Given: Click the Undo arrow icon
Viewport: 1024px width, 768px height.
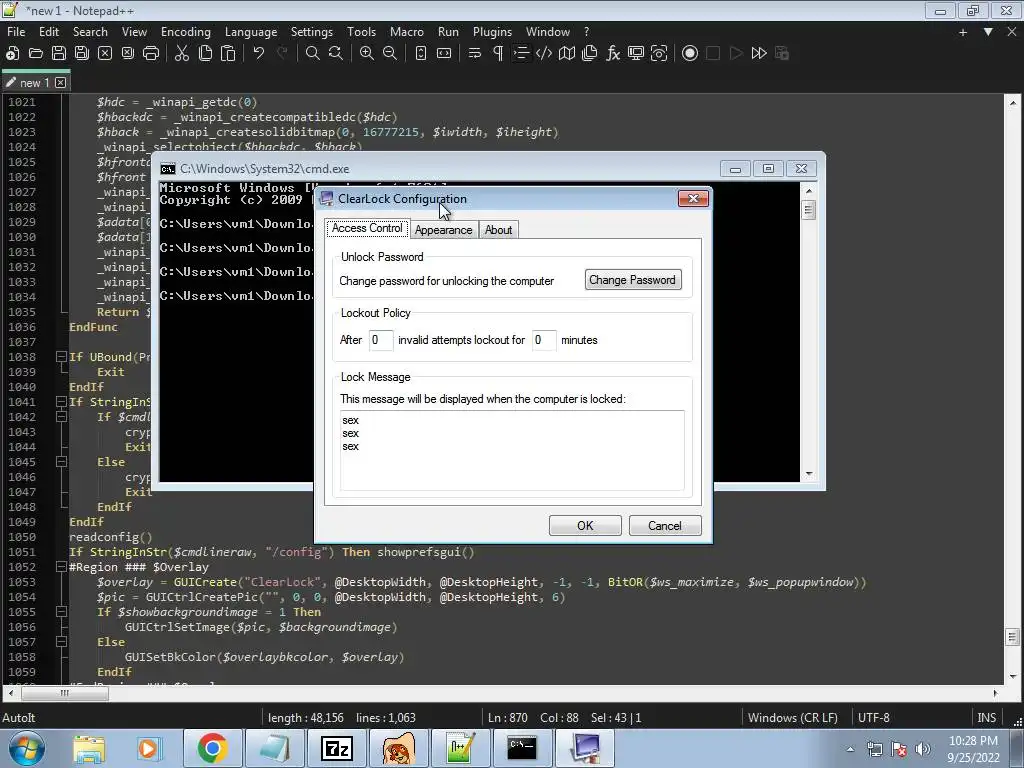Looking at the screenshot, I should [x=259, y=54].
